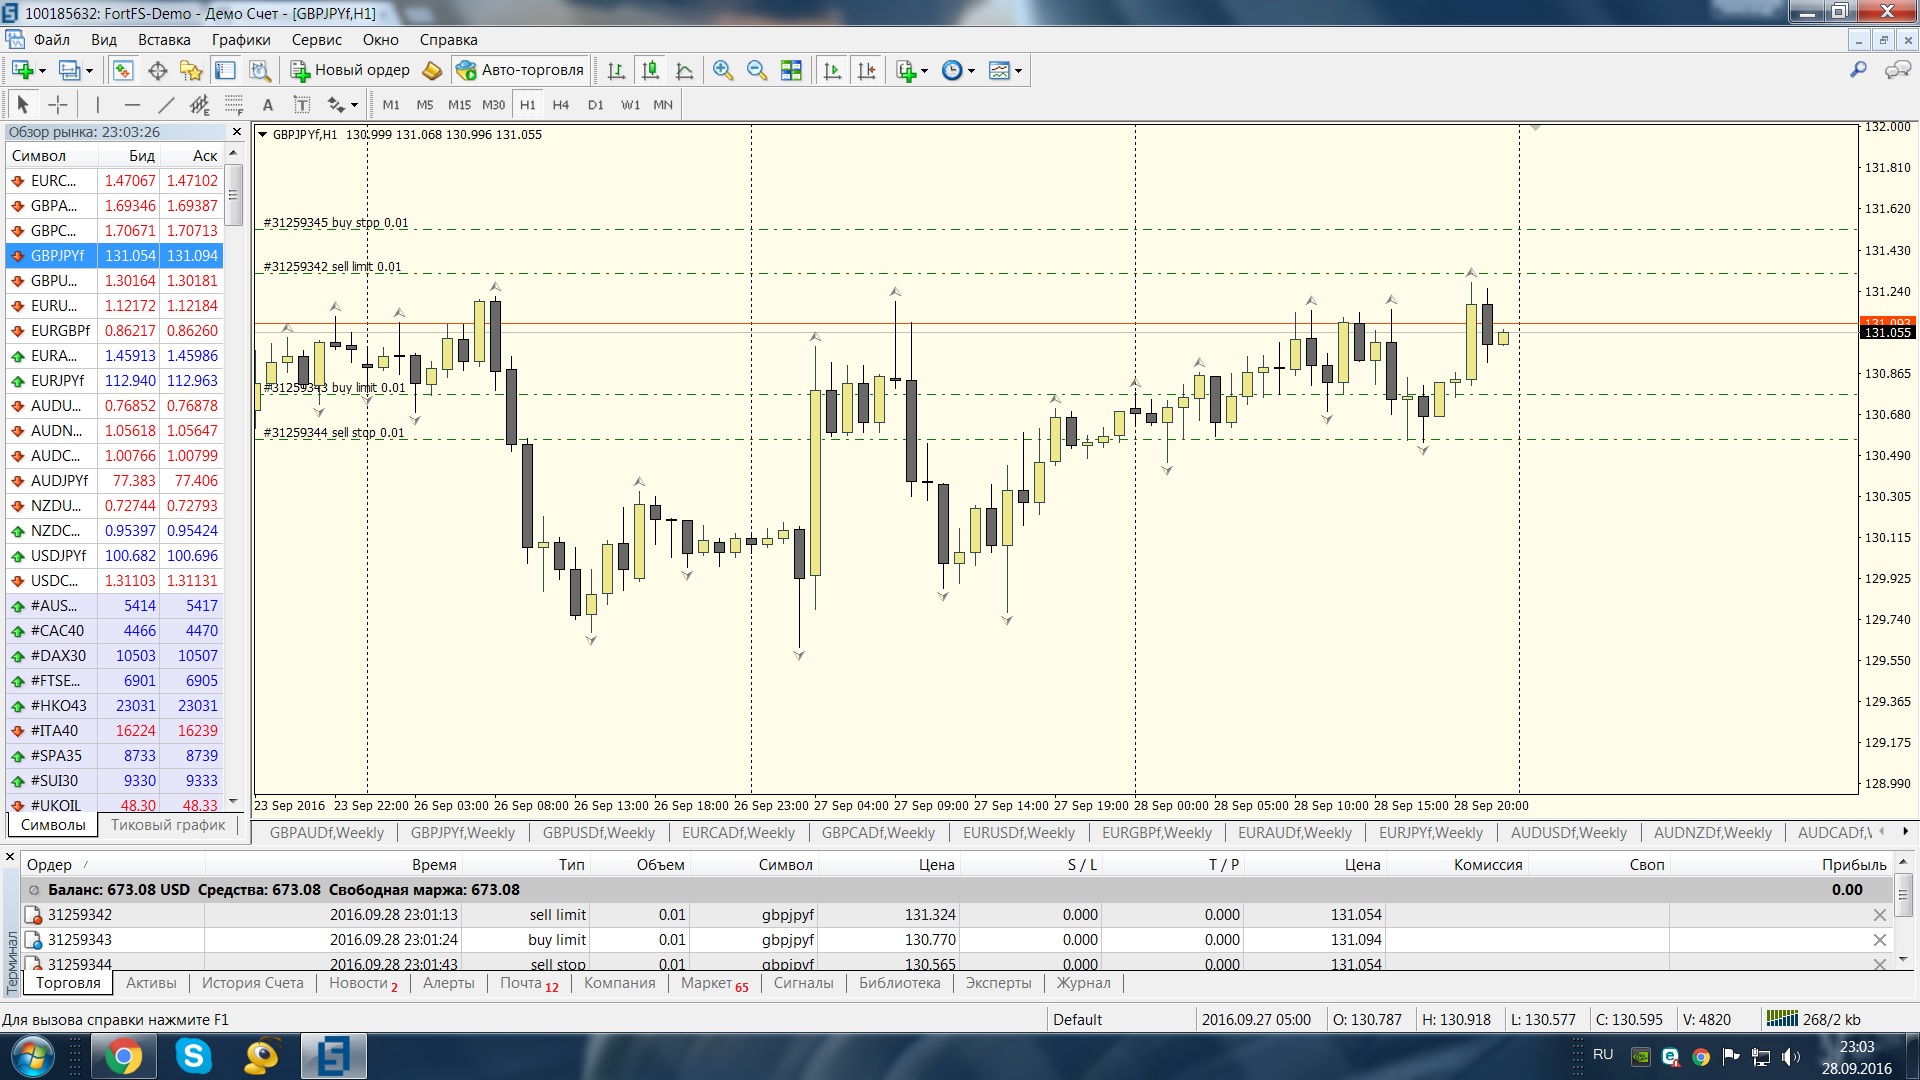The height and width of the screenshot is (1080, 1920).
Task: Switch chart to Candlesticks mode
Action: click(x=650, y=70)
